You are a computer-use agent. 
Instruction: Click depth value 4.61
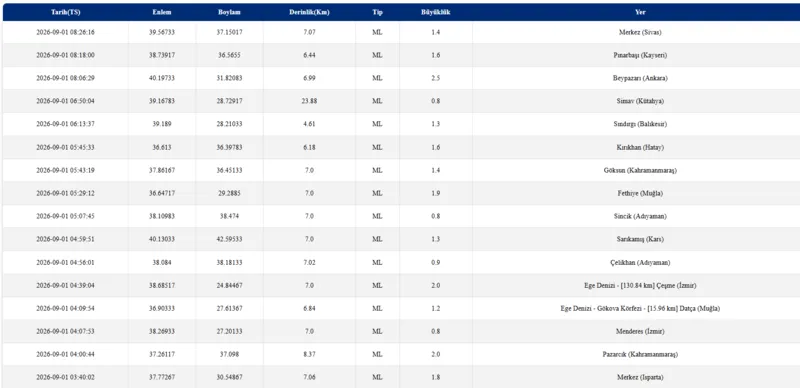[309, 124]
